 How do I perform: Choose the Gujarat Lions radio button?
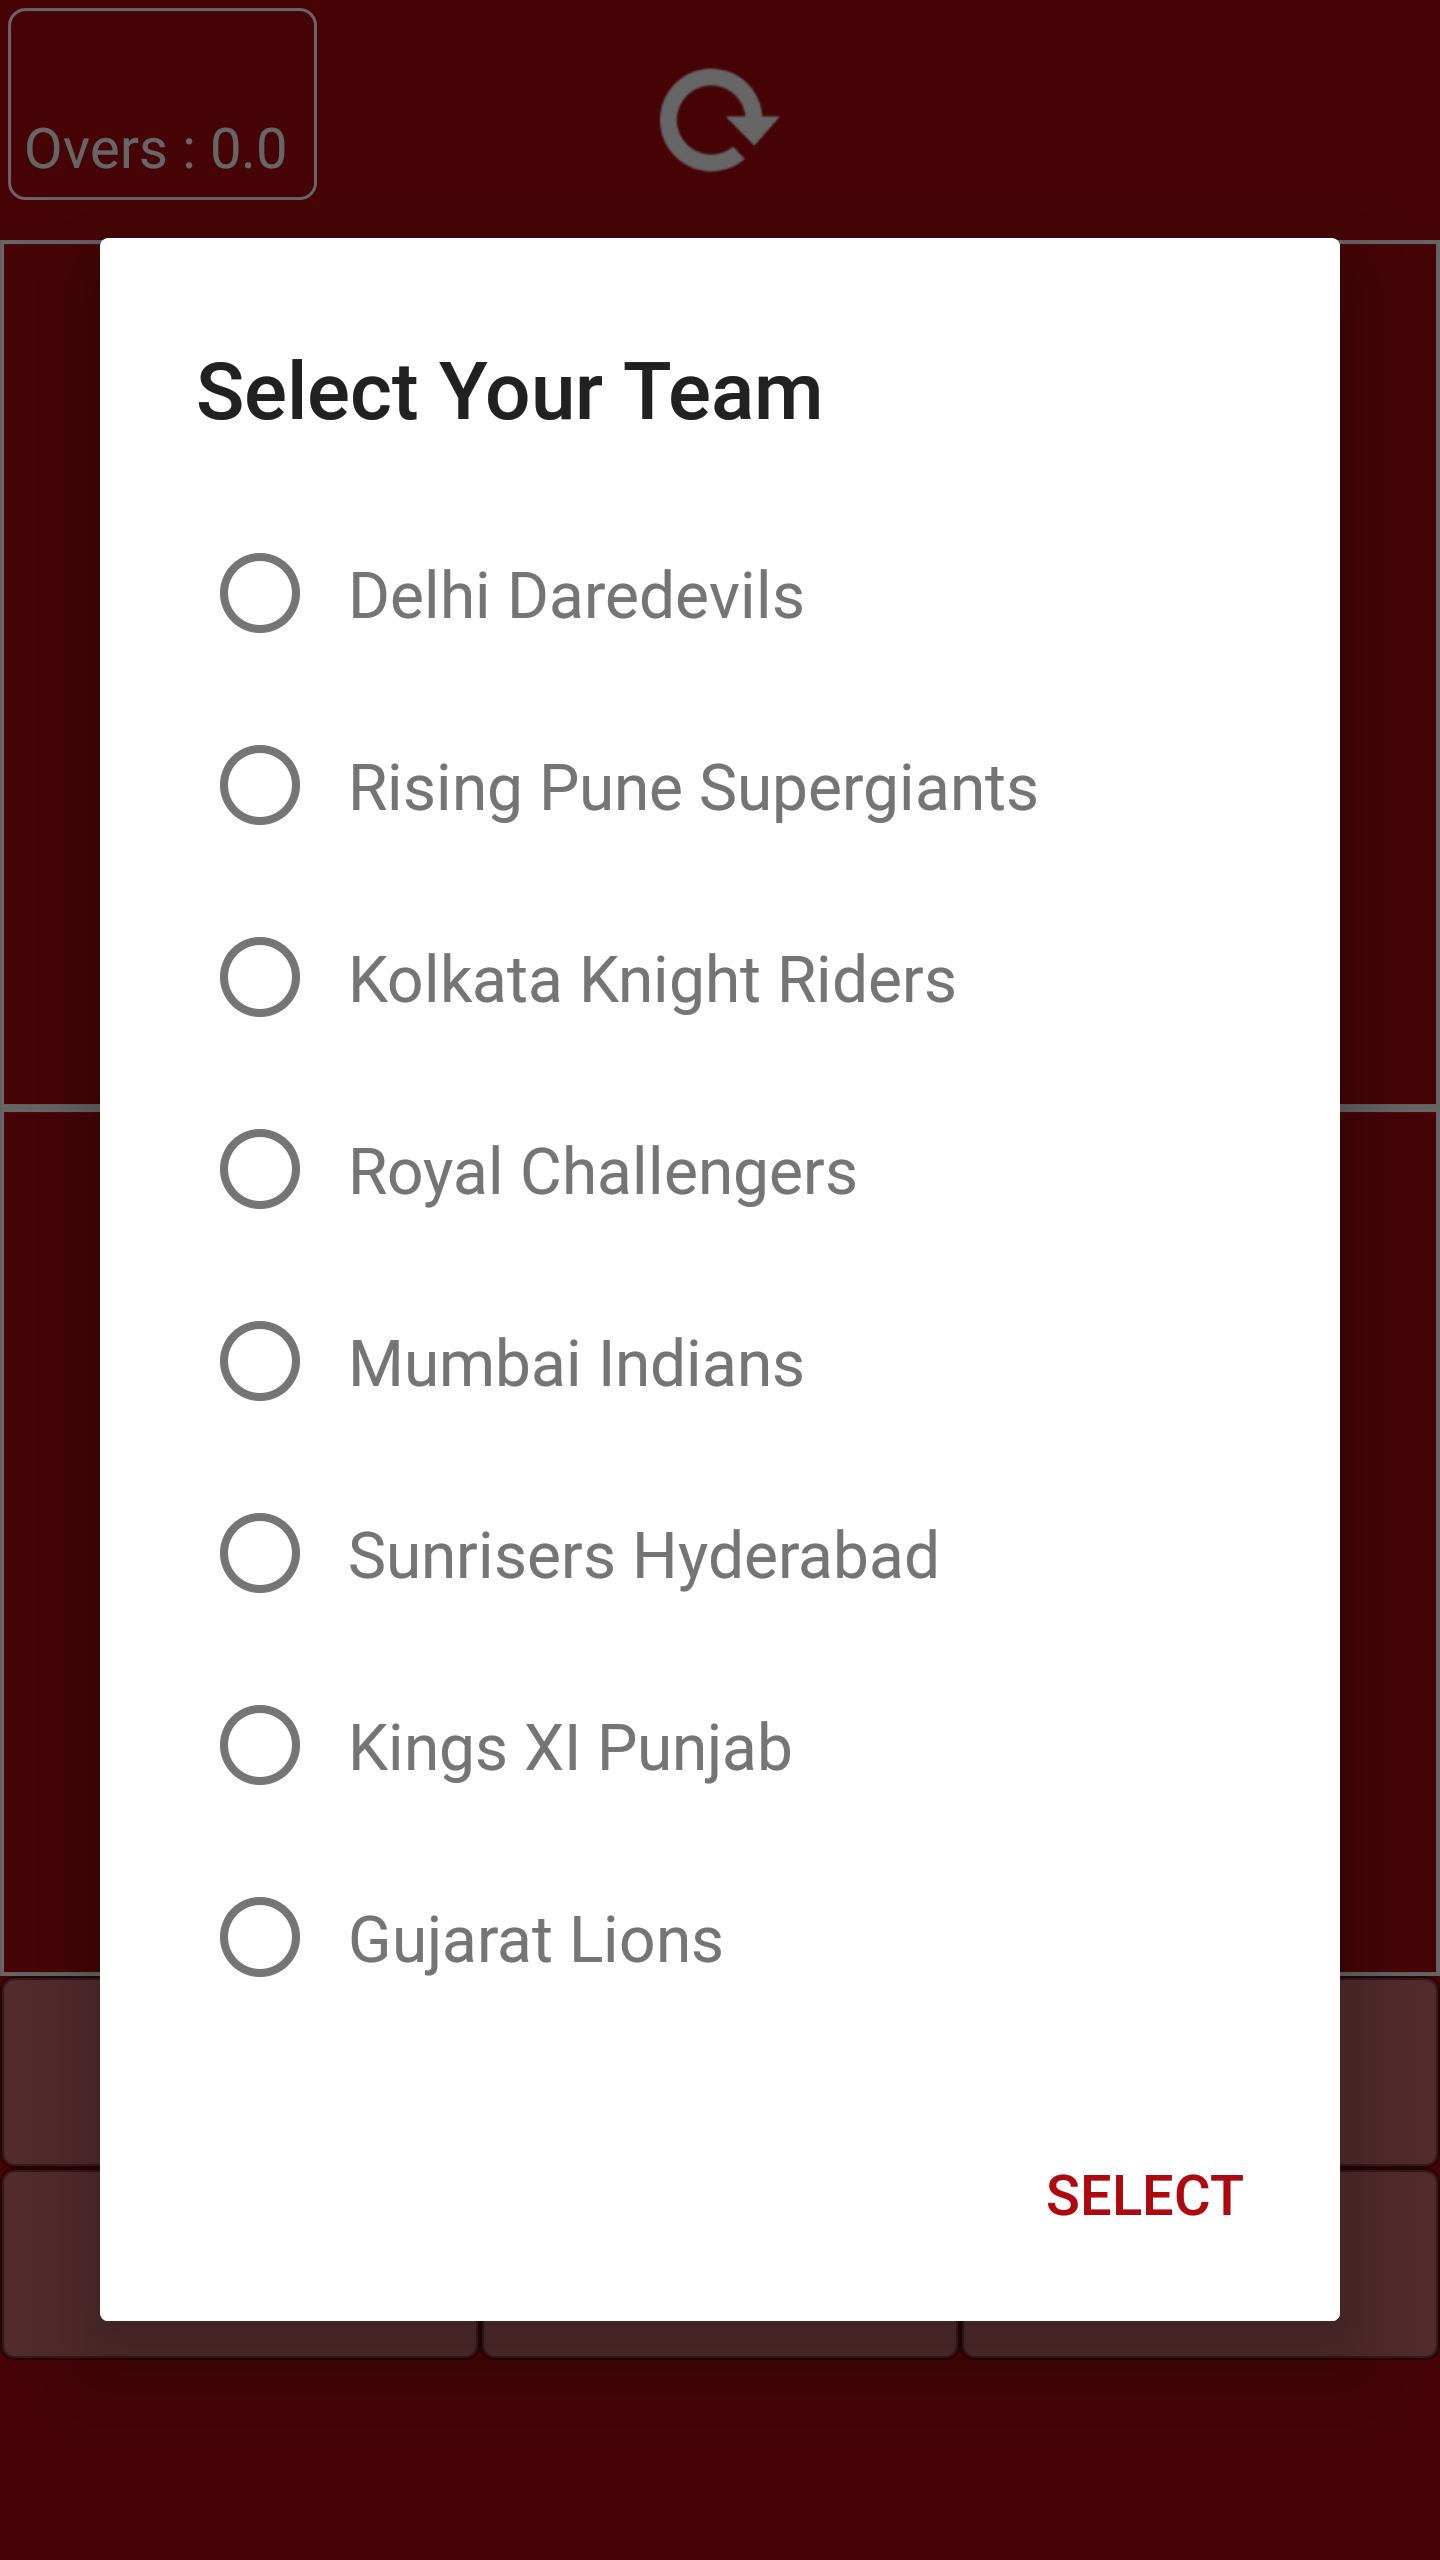click(x=260, y=1938)
